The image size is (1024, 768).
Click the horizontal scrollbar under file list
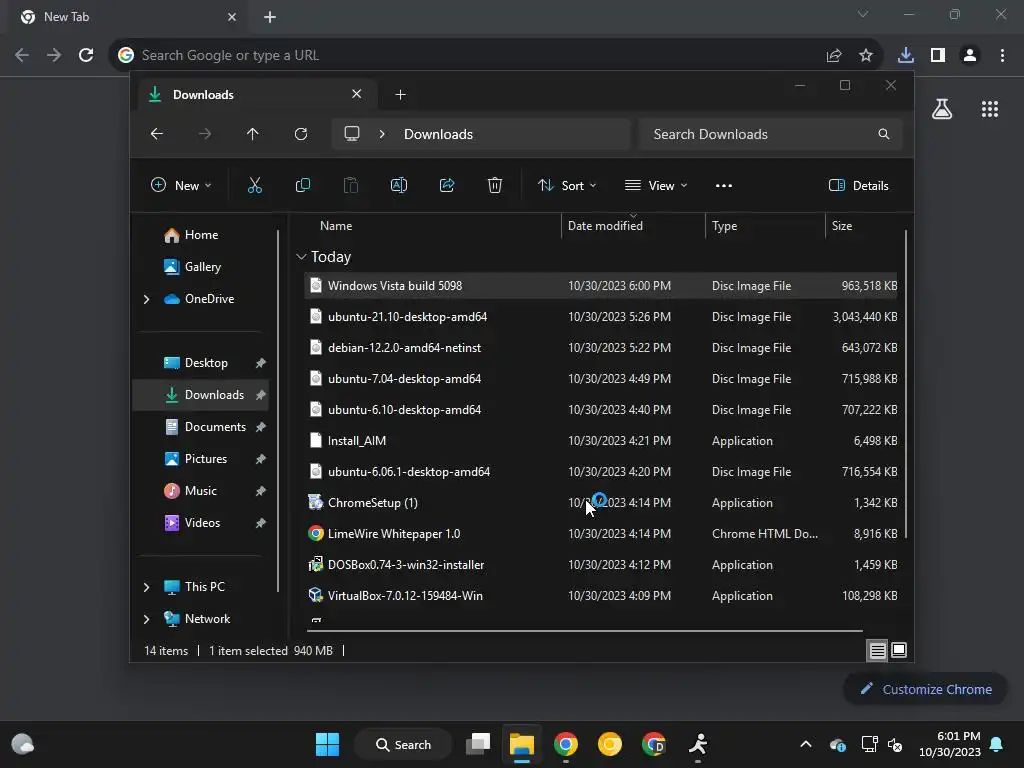[585, 631]
